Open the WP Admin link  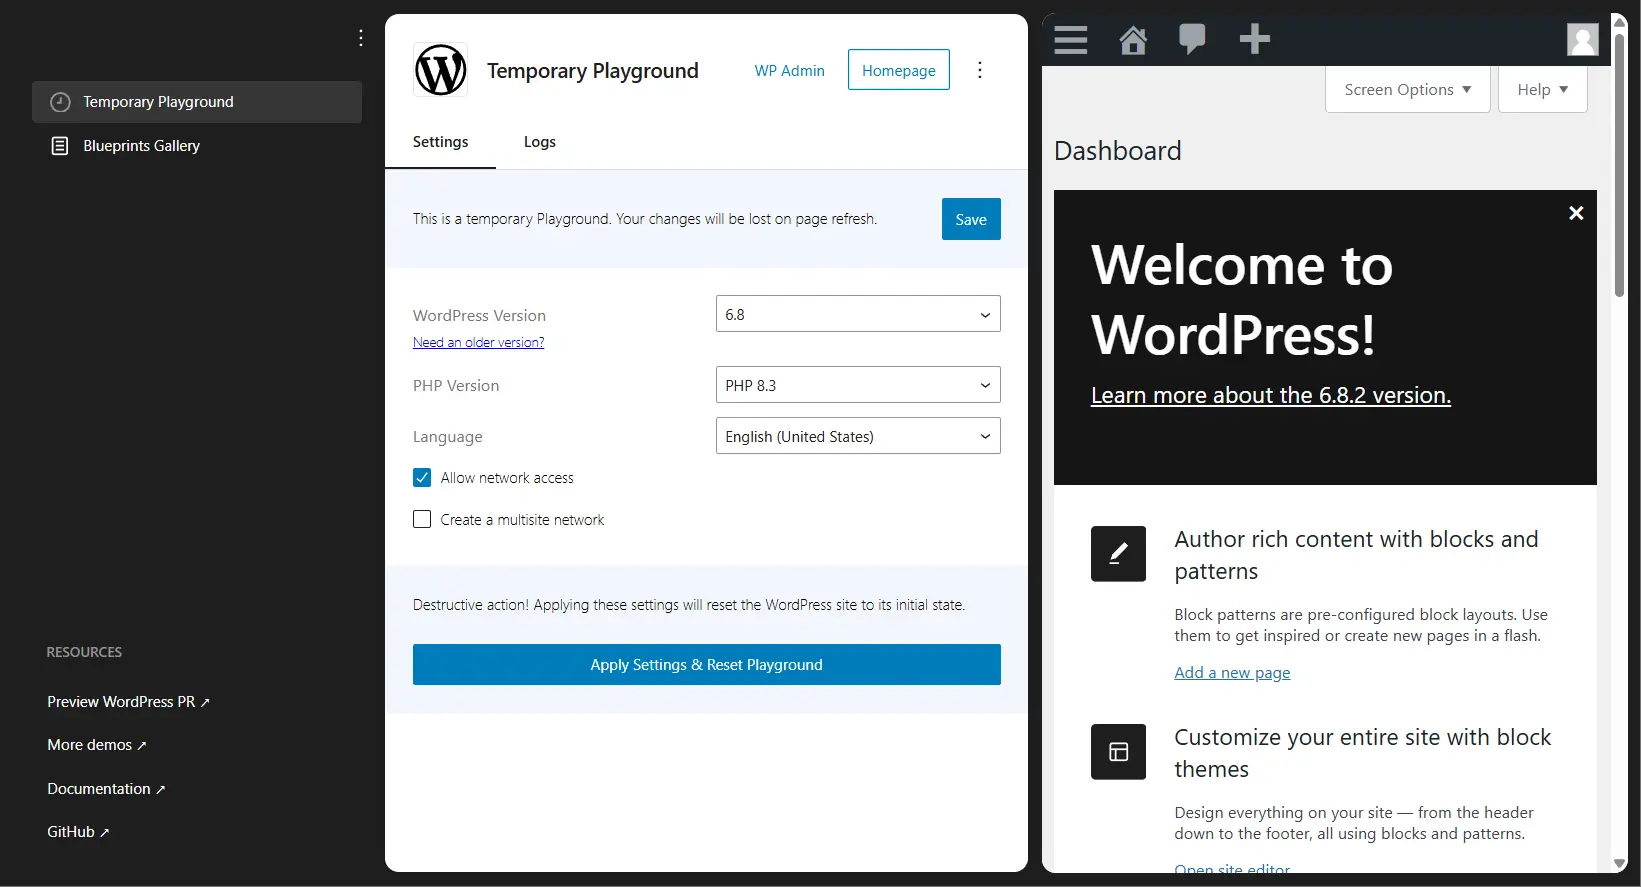tap(789, 71)
